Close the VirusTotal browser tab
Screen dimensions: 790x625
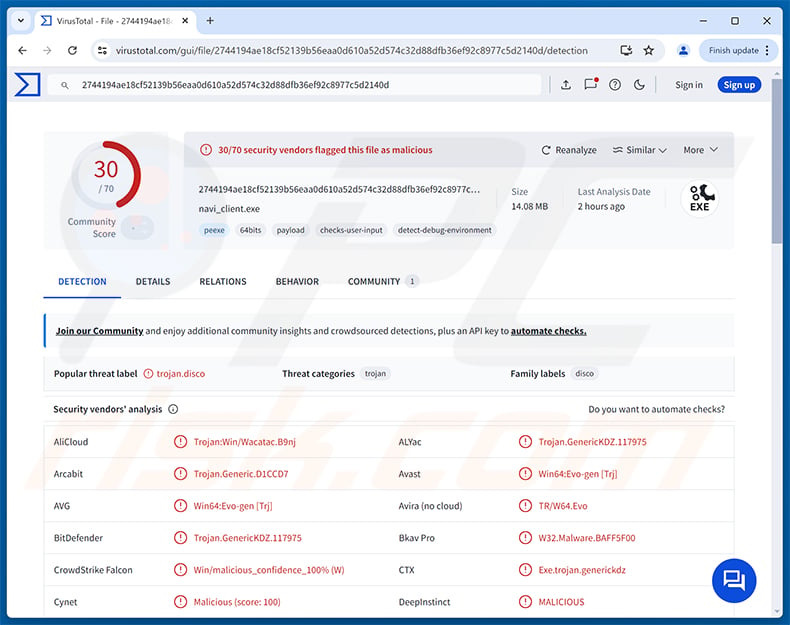tap(185, 21)
